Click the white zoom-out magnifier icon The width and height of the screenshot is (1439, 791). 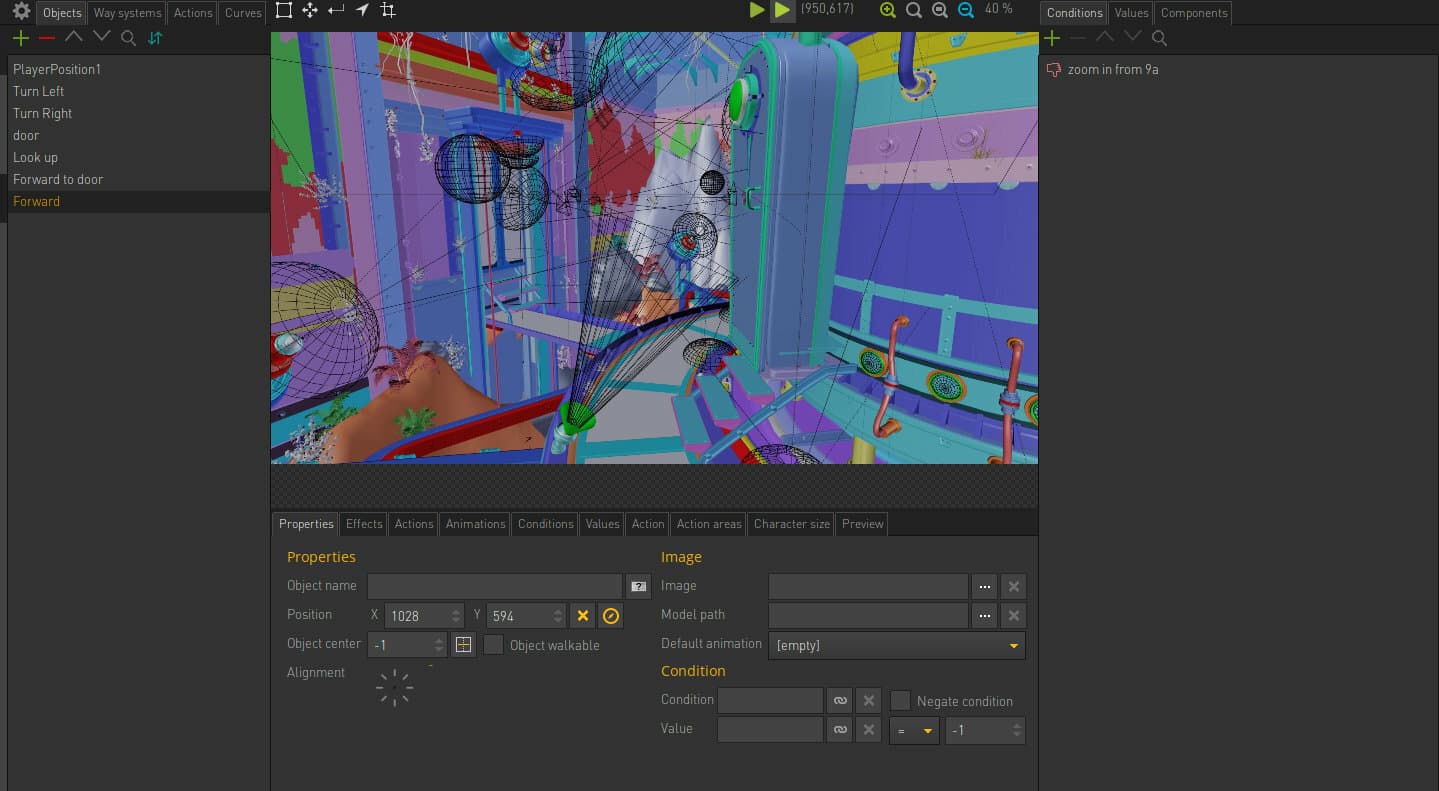(x=940, y=10)
